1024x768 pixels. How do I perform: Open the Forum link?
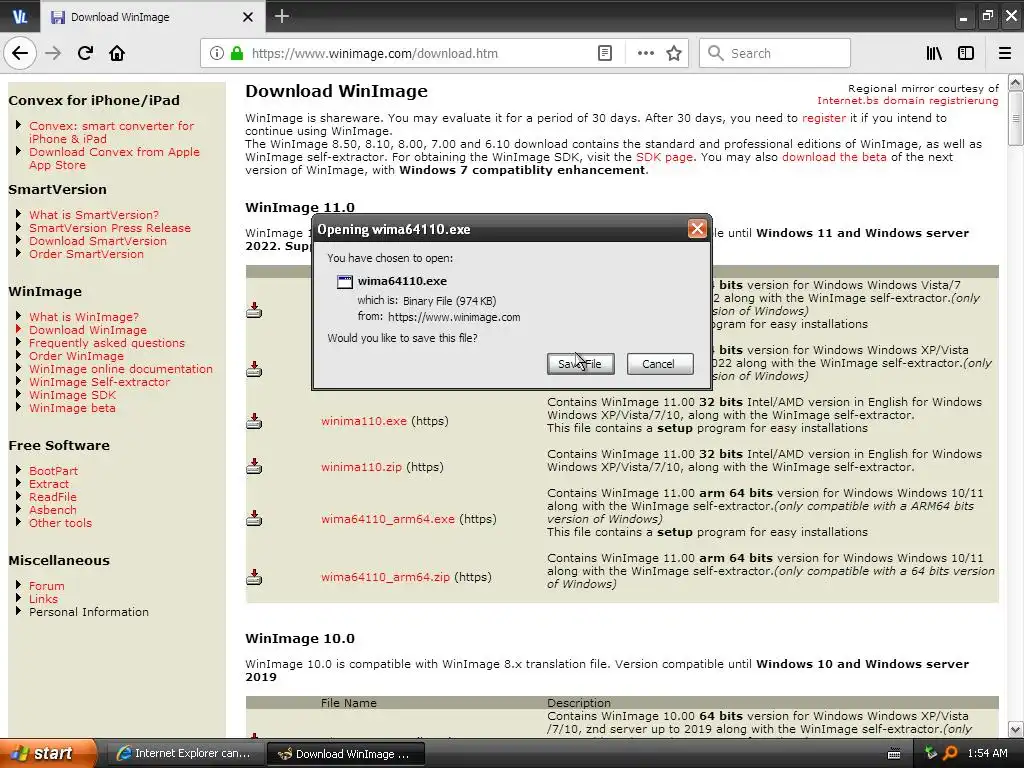(46, 586)
